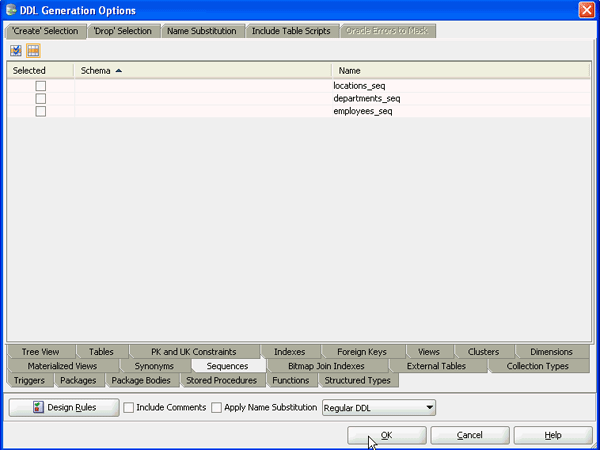Click the Name column header
600x450 pixels.
click(461, 71)
